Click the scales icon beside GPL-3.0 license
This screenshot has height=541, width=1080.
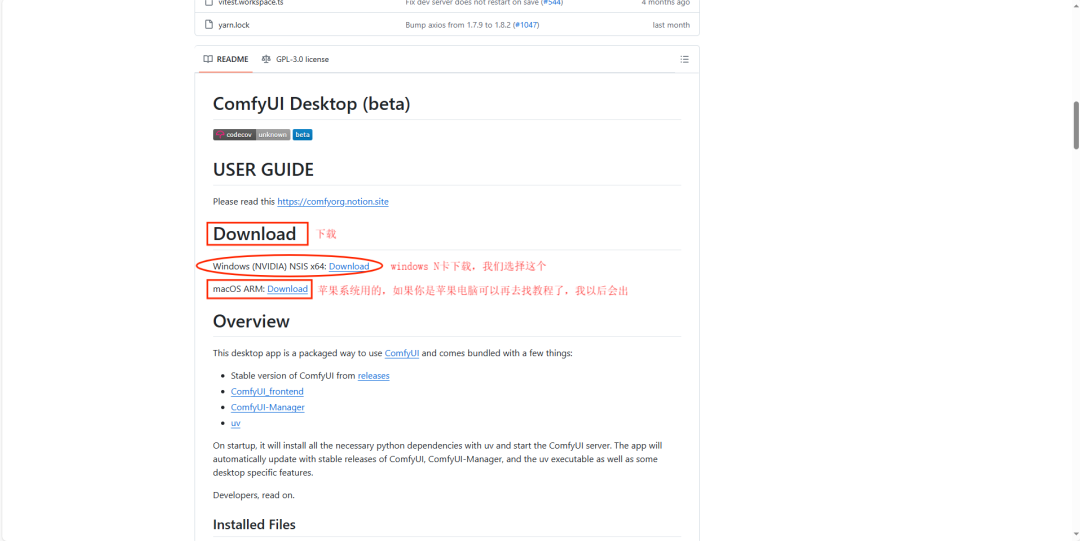pyautogui.click(x=267, y=59)
